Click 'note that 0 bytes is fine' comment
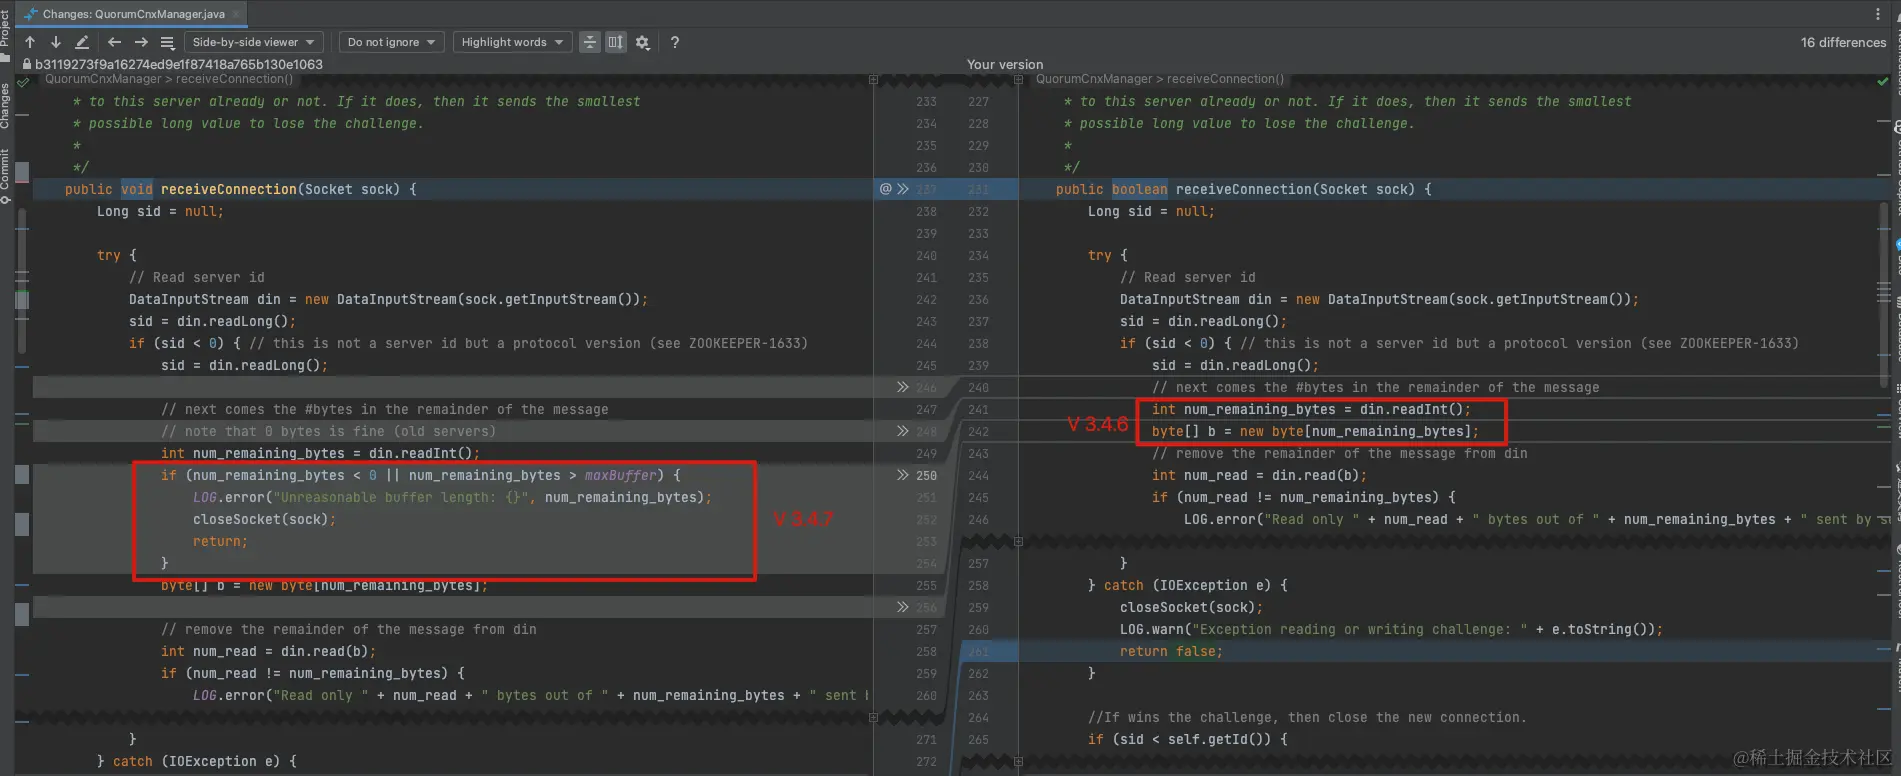 329,431
